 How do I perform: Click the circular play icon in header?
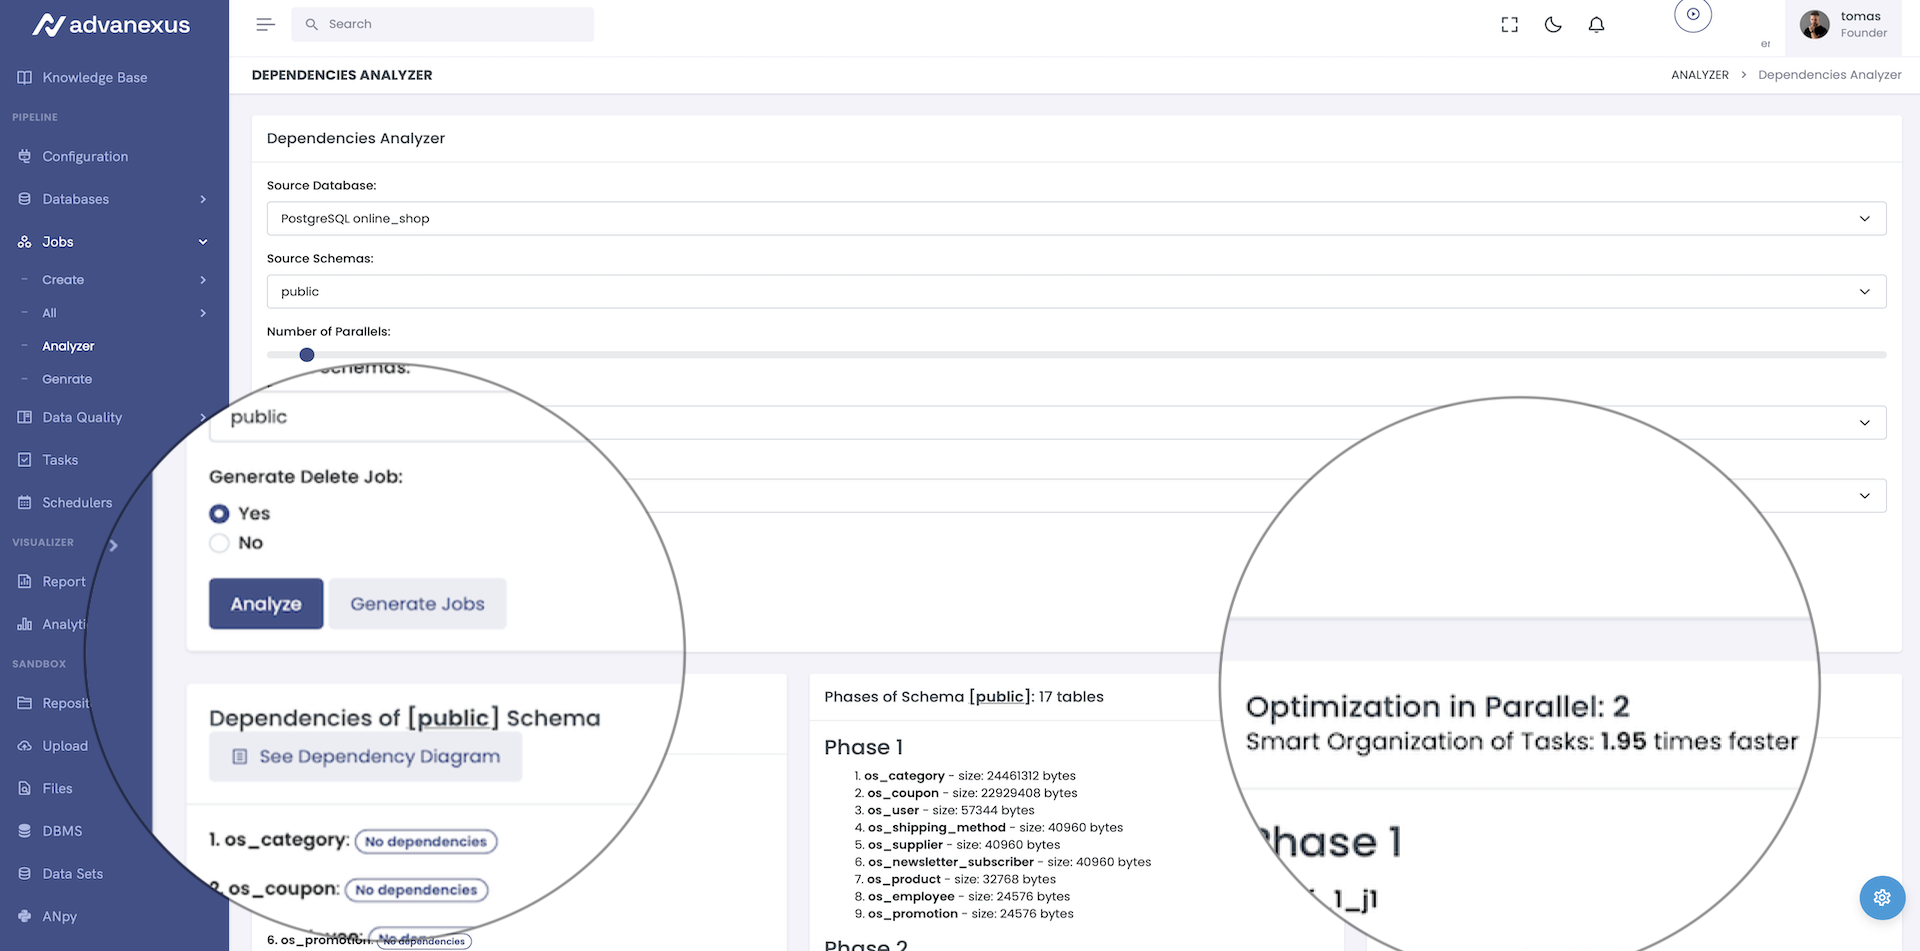pos(1693,14)
